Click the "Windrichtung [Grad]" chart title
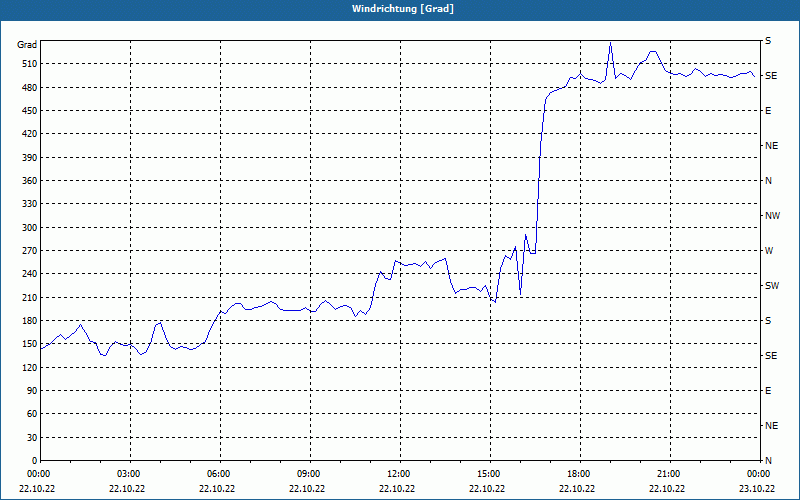Screen dimensions: 800x500 (x=403, y=9)
